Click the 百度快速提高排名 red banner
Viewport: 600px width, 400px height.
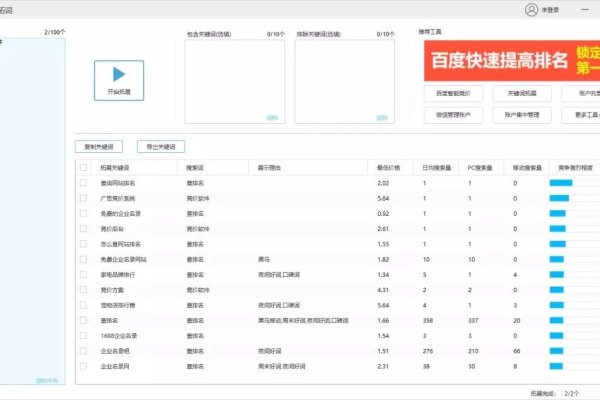point(512,60)
